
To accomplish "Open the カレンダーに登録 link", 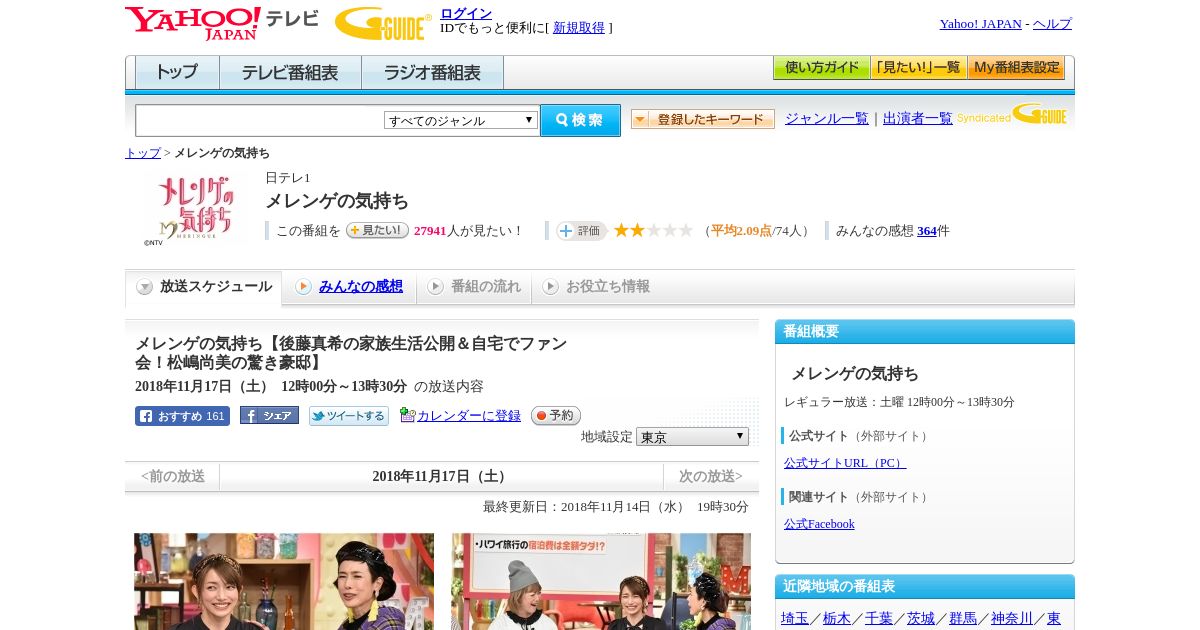I will coord(469,416).
